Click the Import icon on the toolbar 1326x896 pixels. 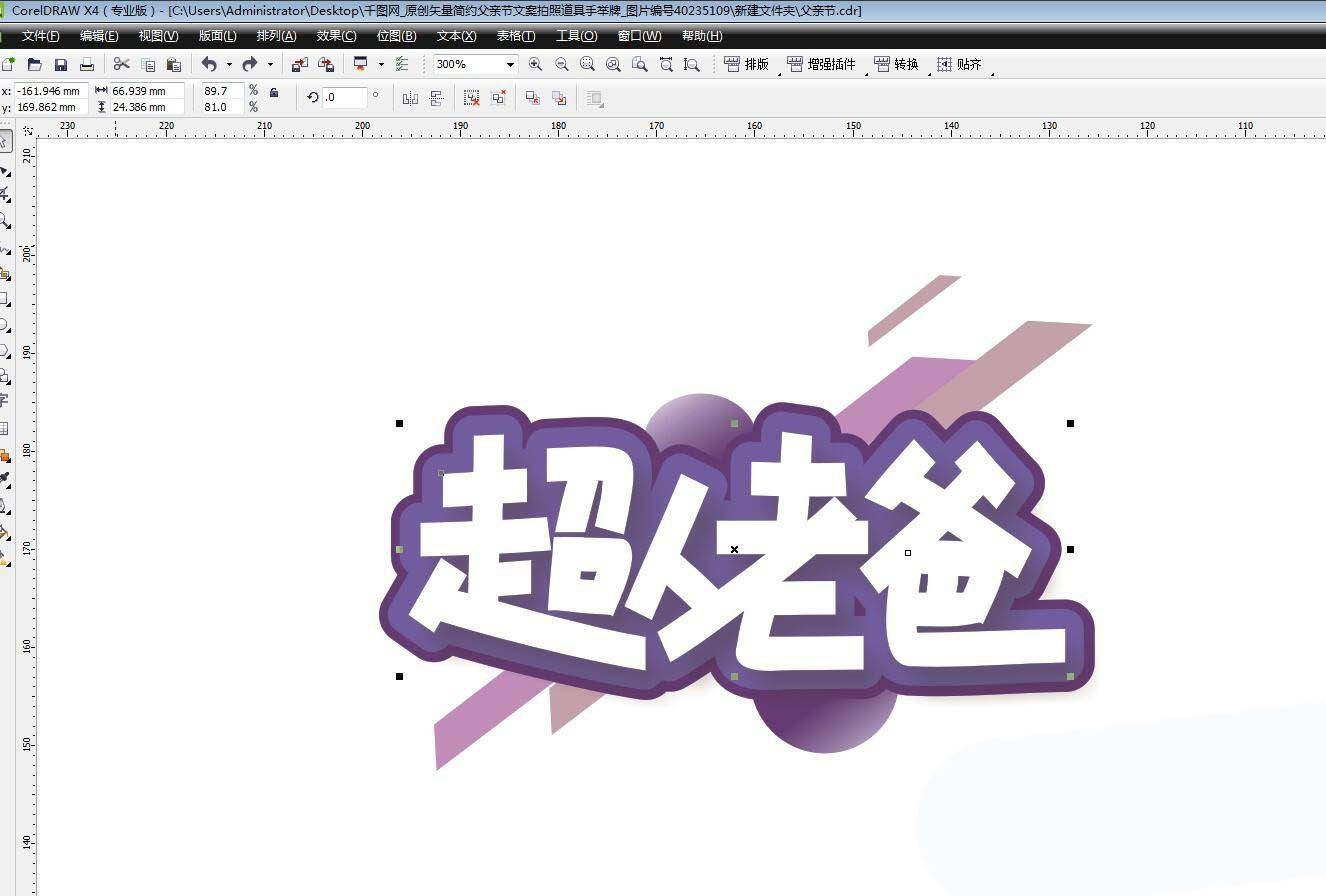(x=299, y=63)
